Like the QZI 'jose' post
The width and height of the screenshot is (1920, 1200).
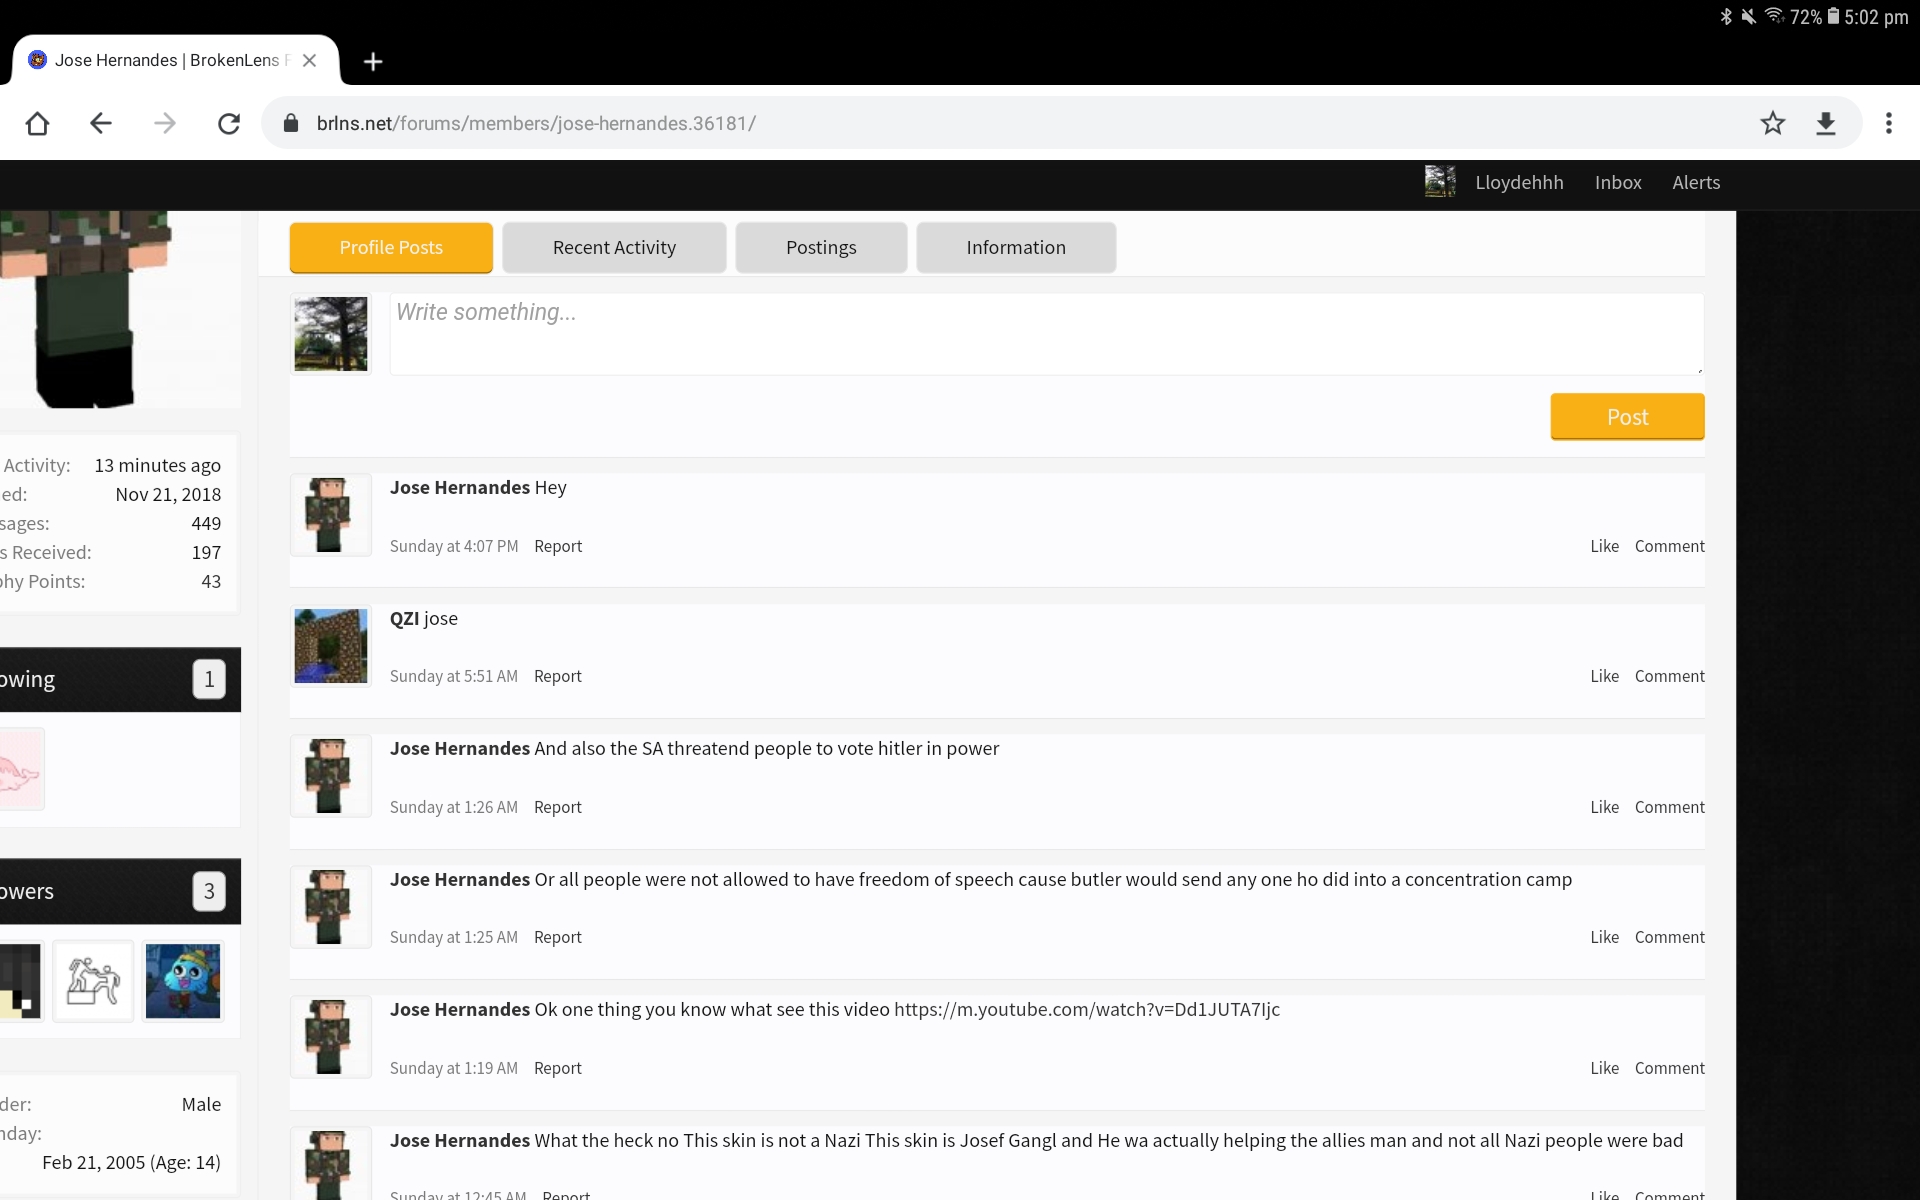click(1604, 676)
